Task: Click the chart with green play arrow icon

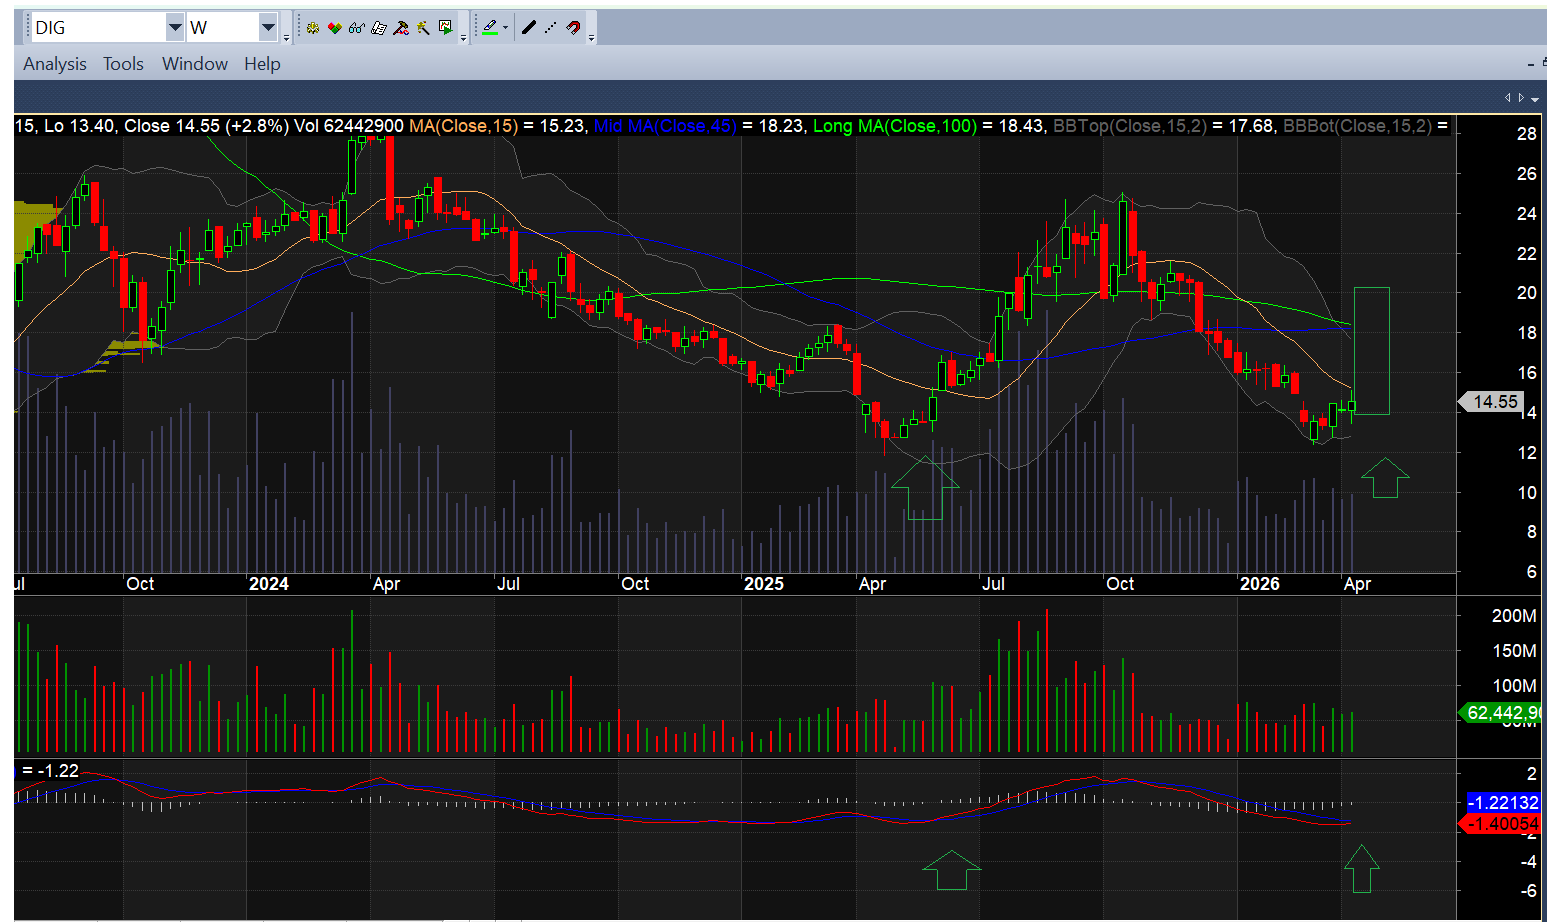Action: click(x=446, y=28)
